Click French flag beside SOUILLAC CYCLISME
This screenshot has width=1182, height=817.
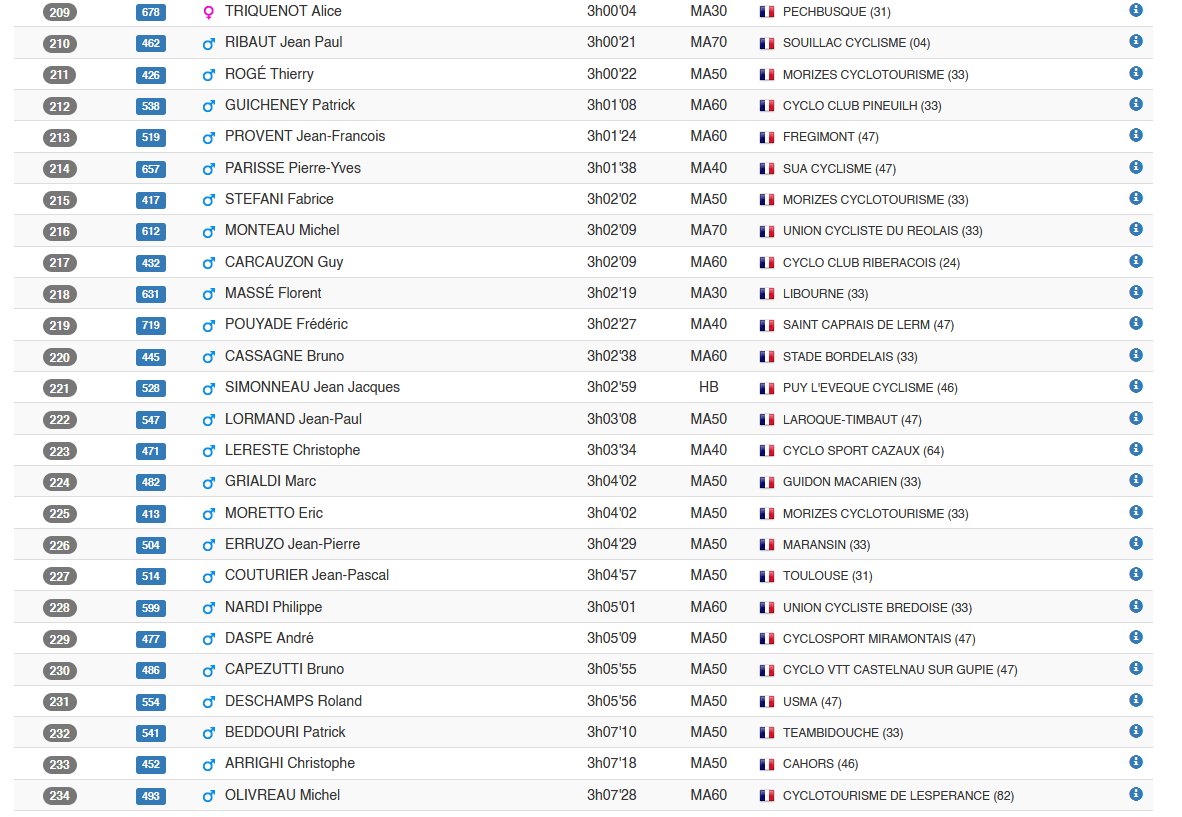coord(767,43)
